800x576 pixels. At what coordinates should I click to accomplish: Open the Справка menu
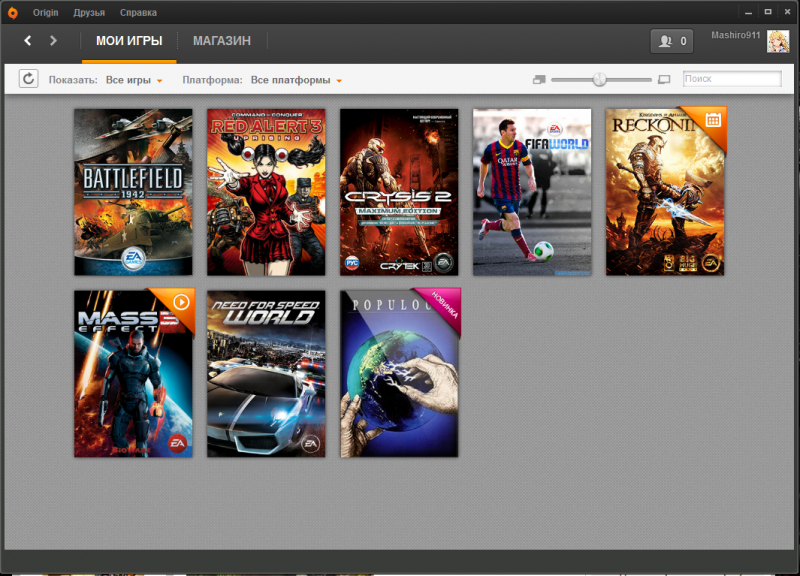pos(138,12)
